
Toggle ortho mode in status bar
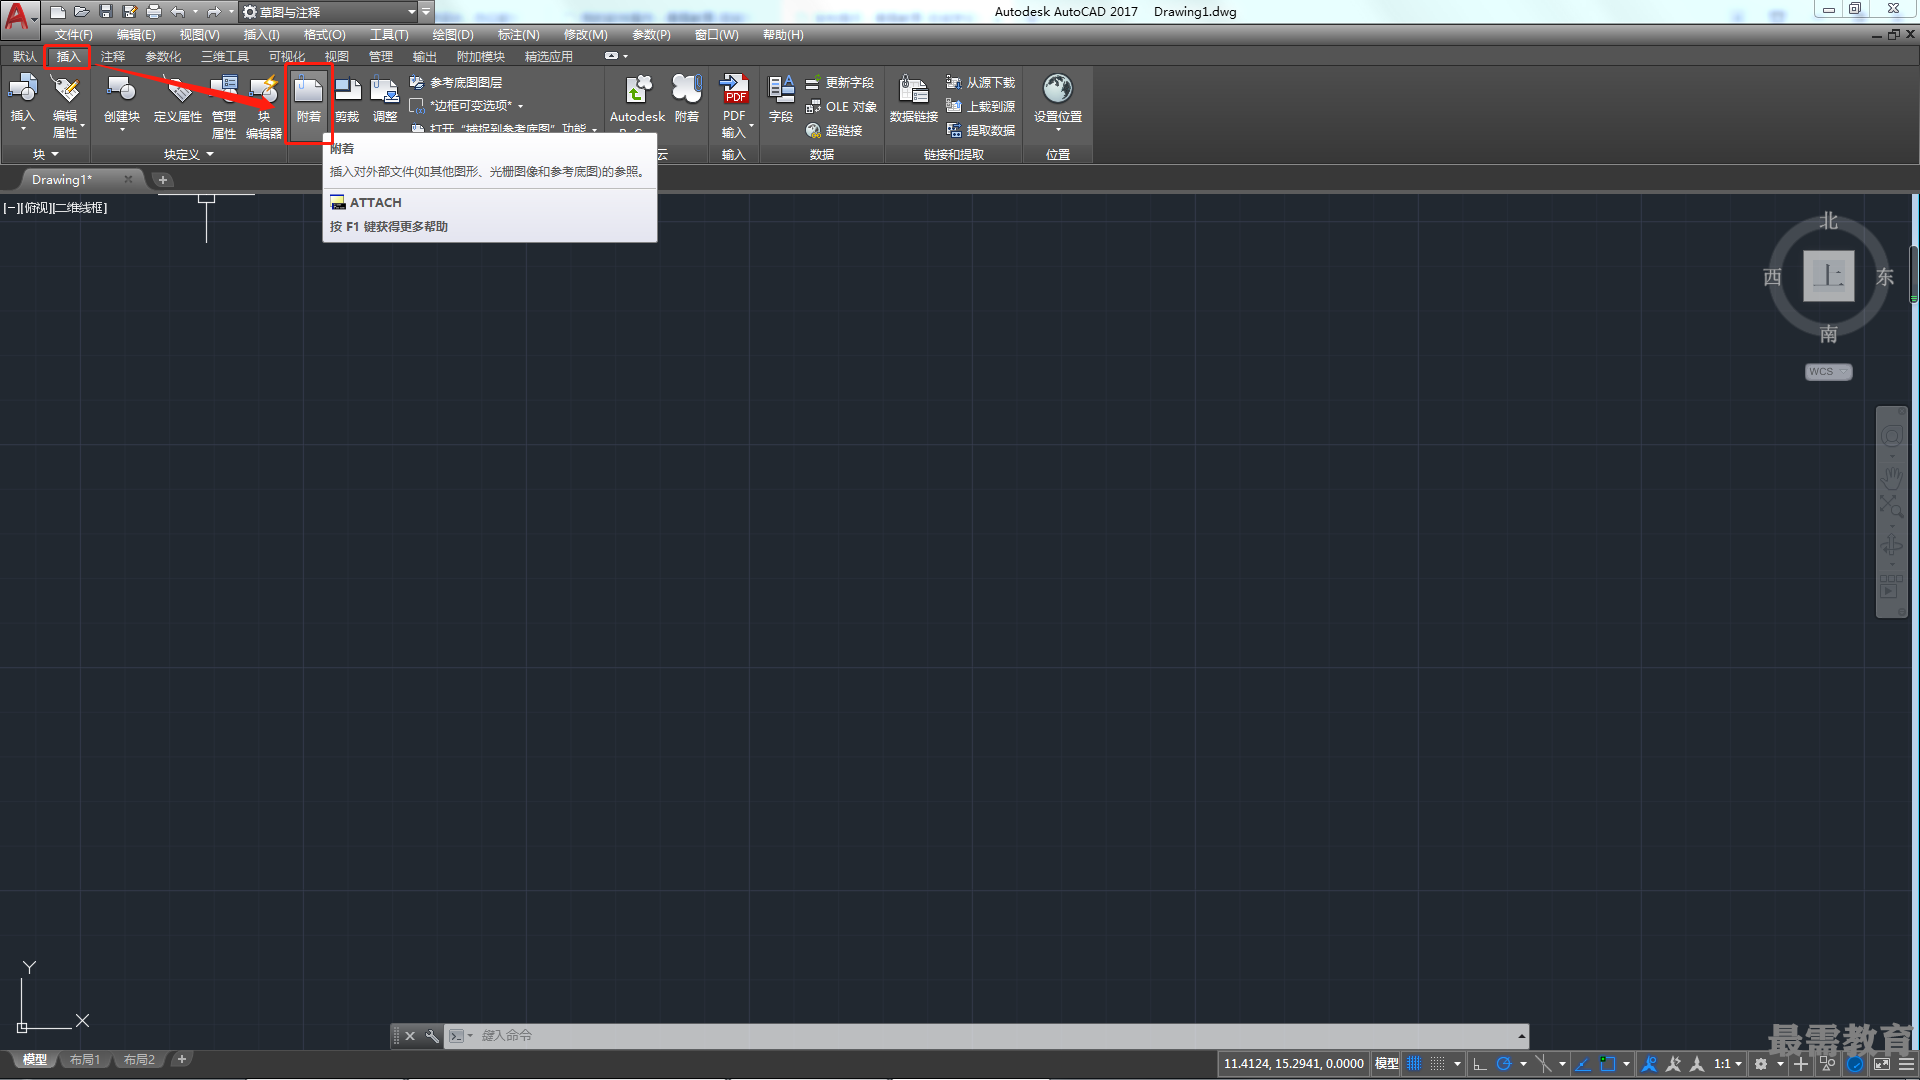point(1480,1064)
